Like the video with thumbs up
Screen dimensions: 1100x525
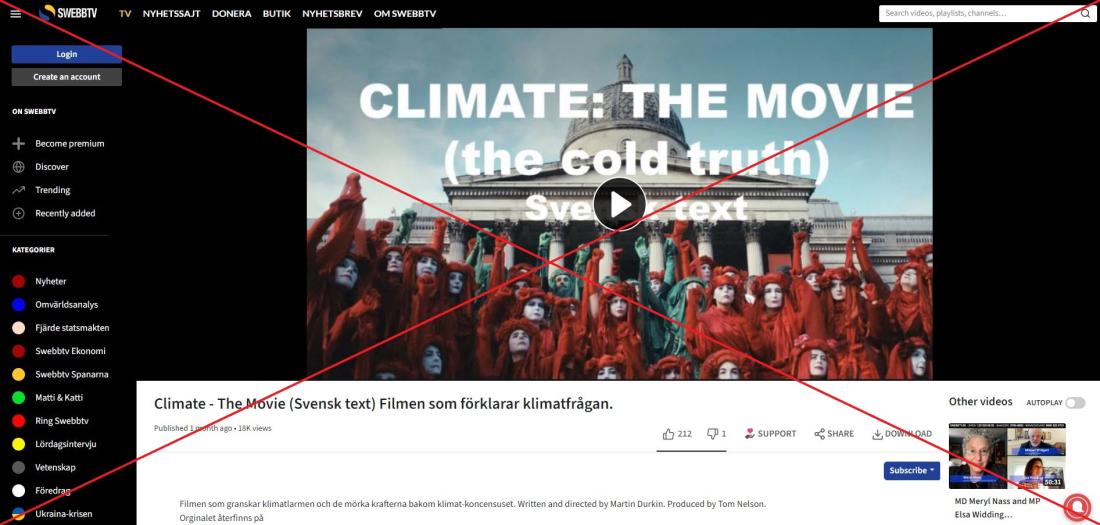point(668,434)
